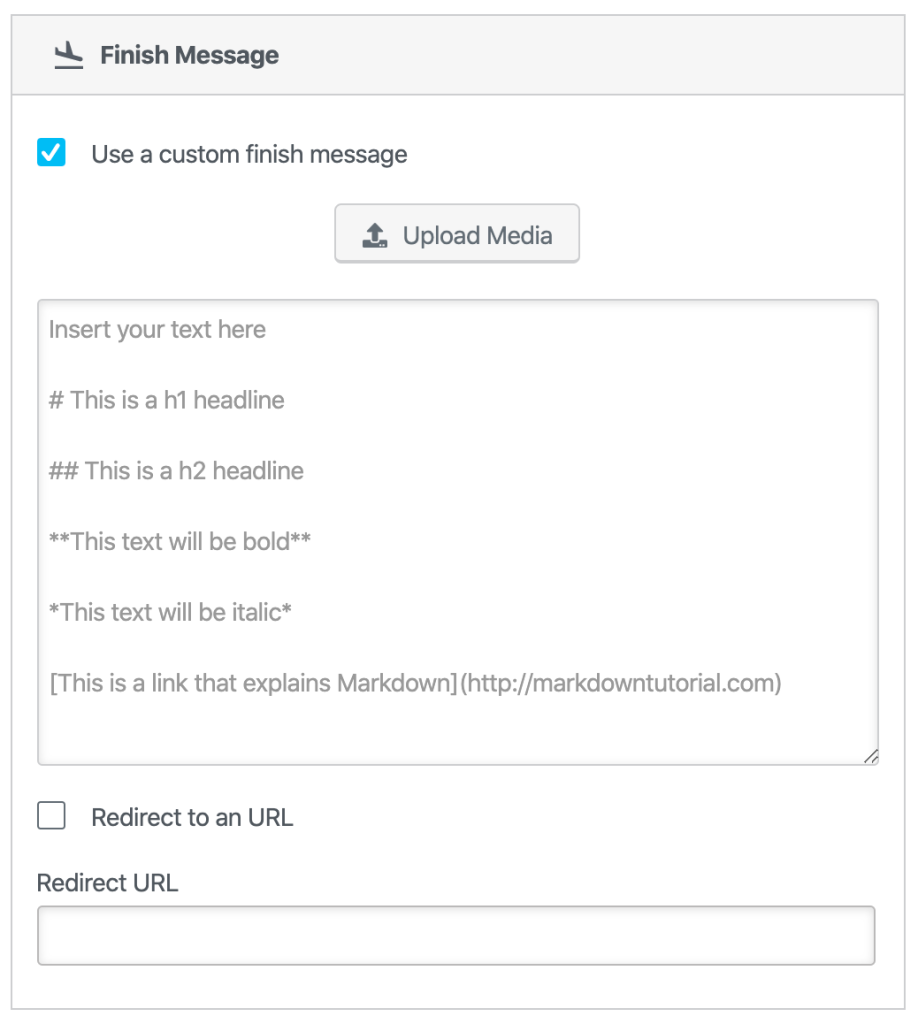
Task: Click the Markdown link placeholder line
Action: tap(250, 684)
